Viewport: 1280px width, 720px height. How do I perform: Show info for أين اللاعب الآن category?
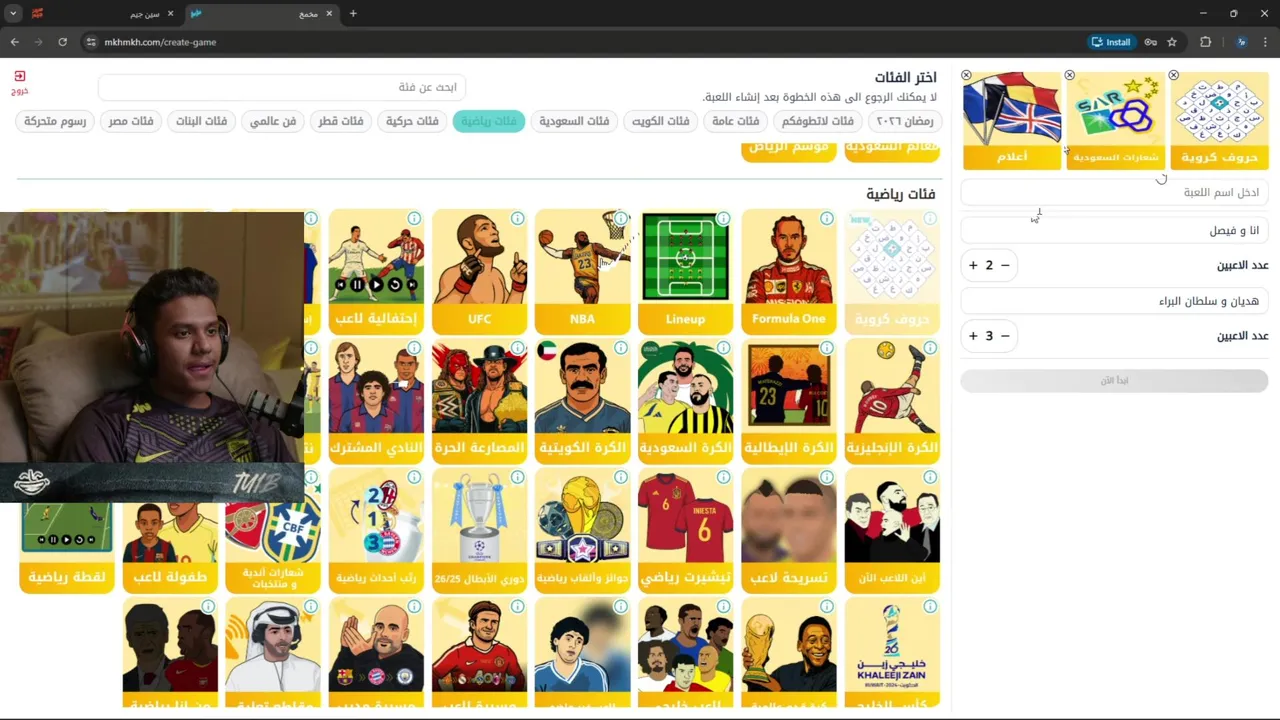(930, 478)
